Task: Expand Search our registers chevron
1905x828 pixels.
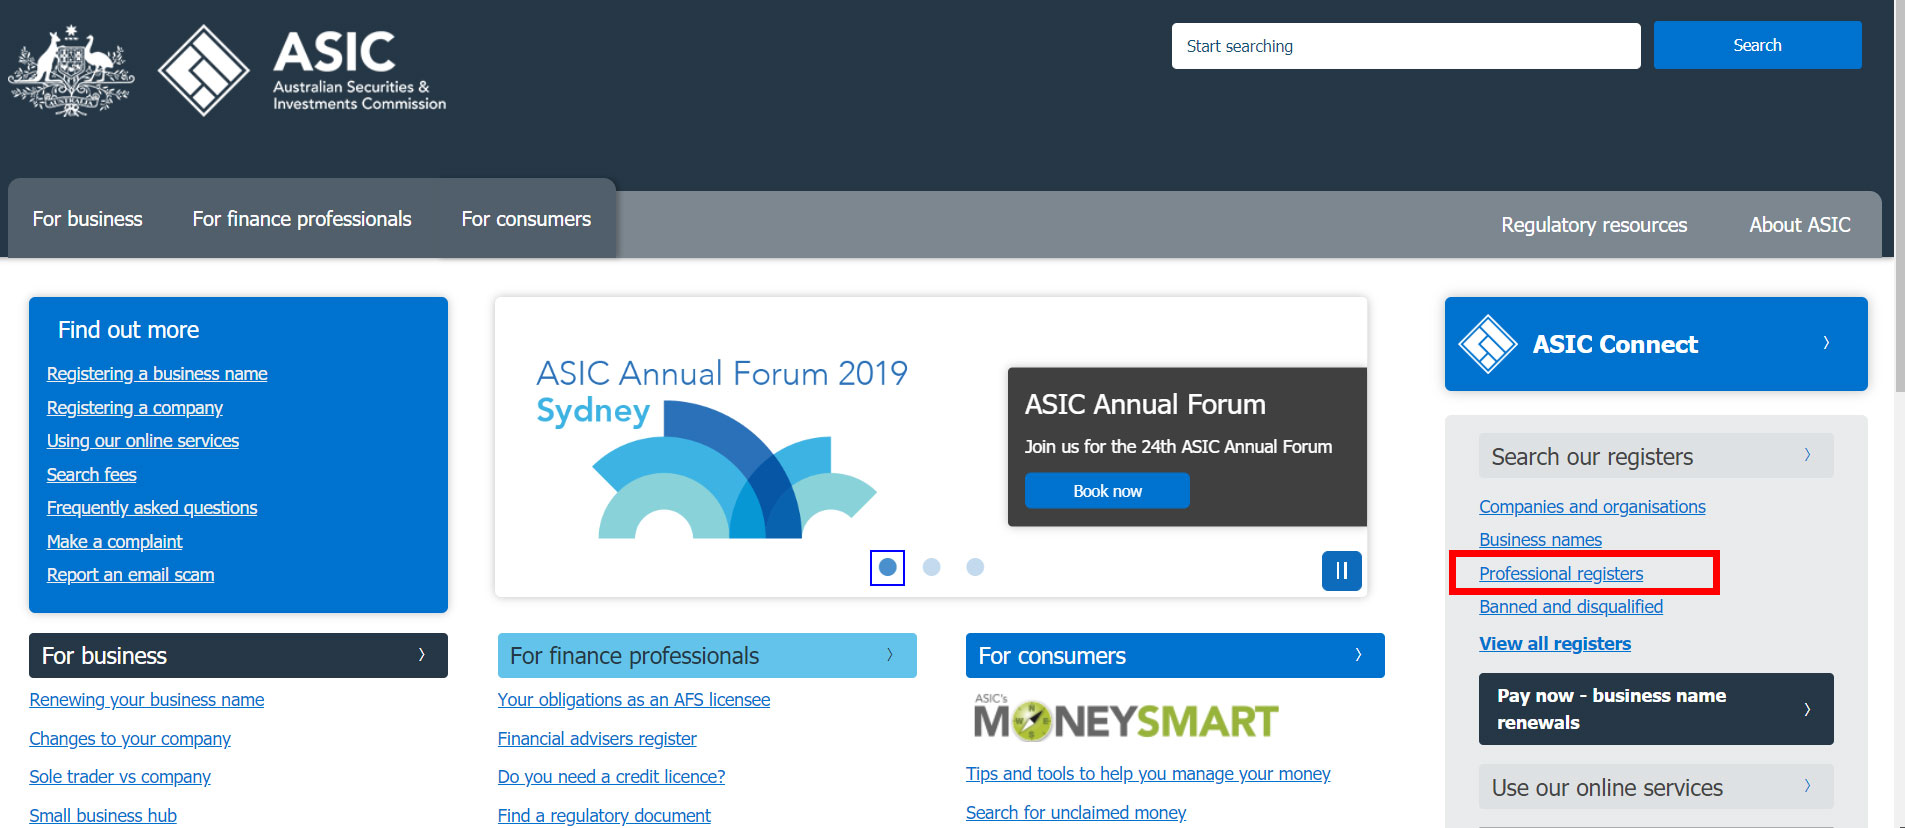Action: coord(1807,455)
